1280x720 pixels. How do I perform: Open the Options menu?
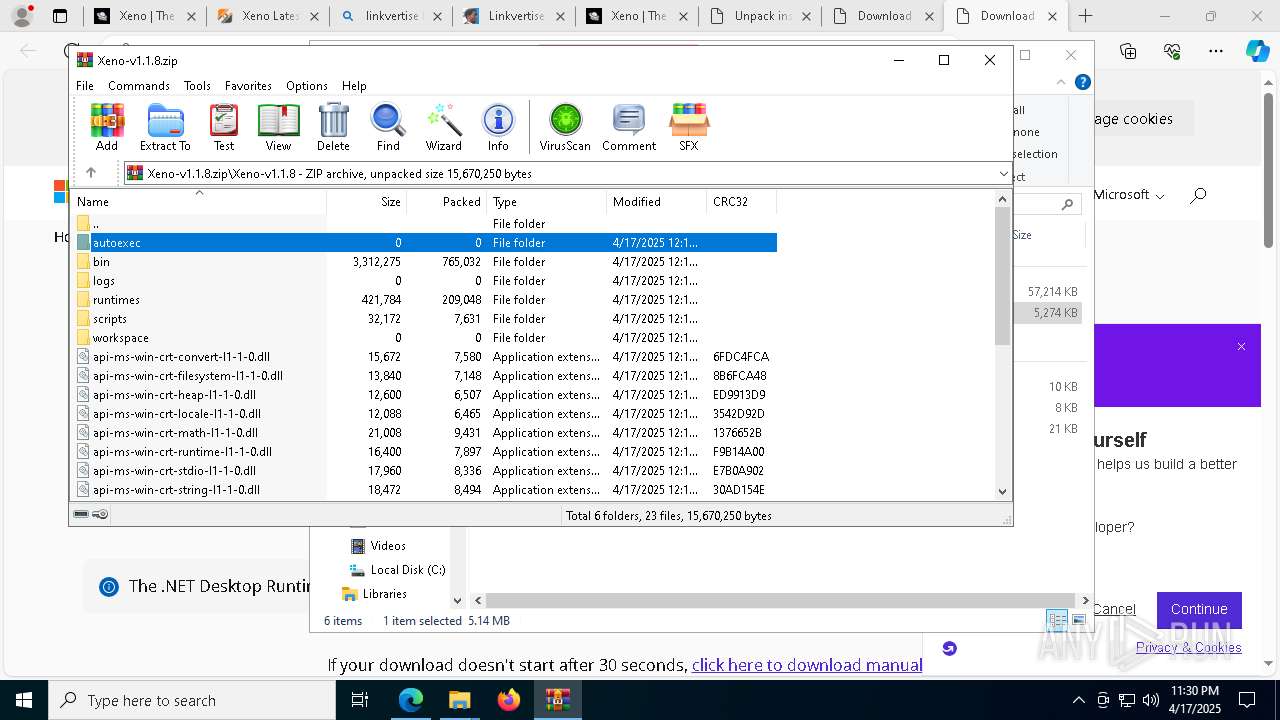pos(307,86)
